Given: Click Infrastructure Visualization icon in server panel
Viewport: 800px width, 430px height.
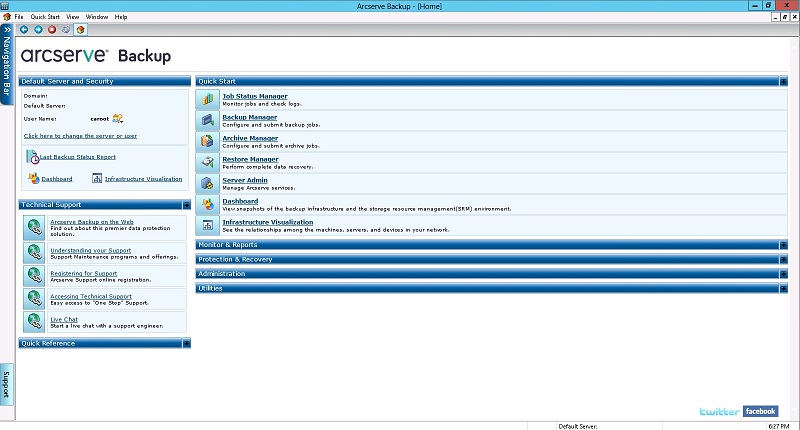Looking at the screenshot, I should point(97,179).
